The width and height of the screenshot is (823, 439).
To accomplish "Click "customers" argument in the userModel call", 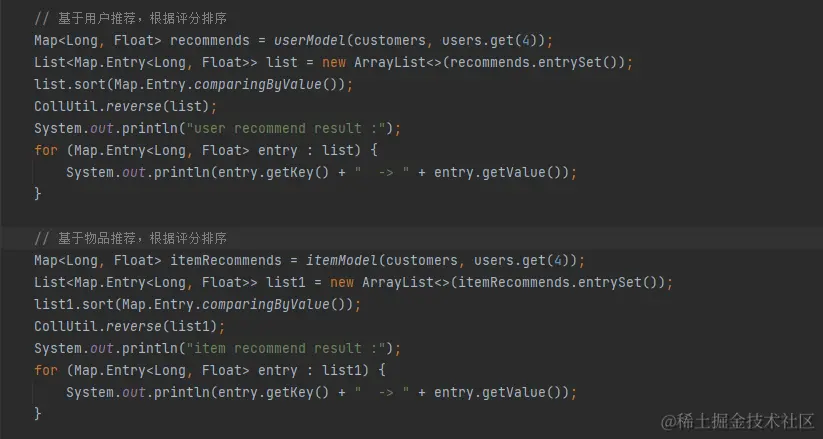I will point(390,40).
